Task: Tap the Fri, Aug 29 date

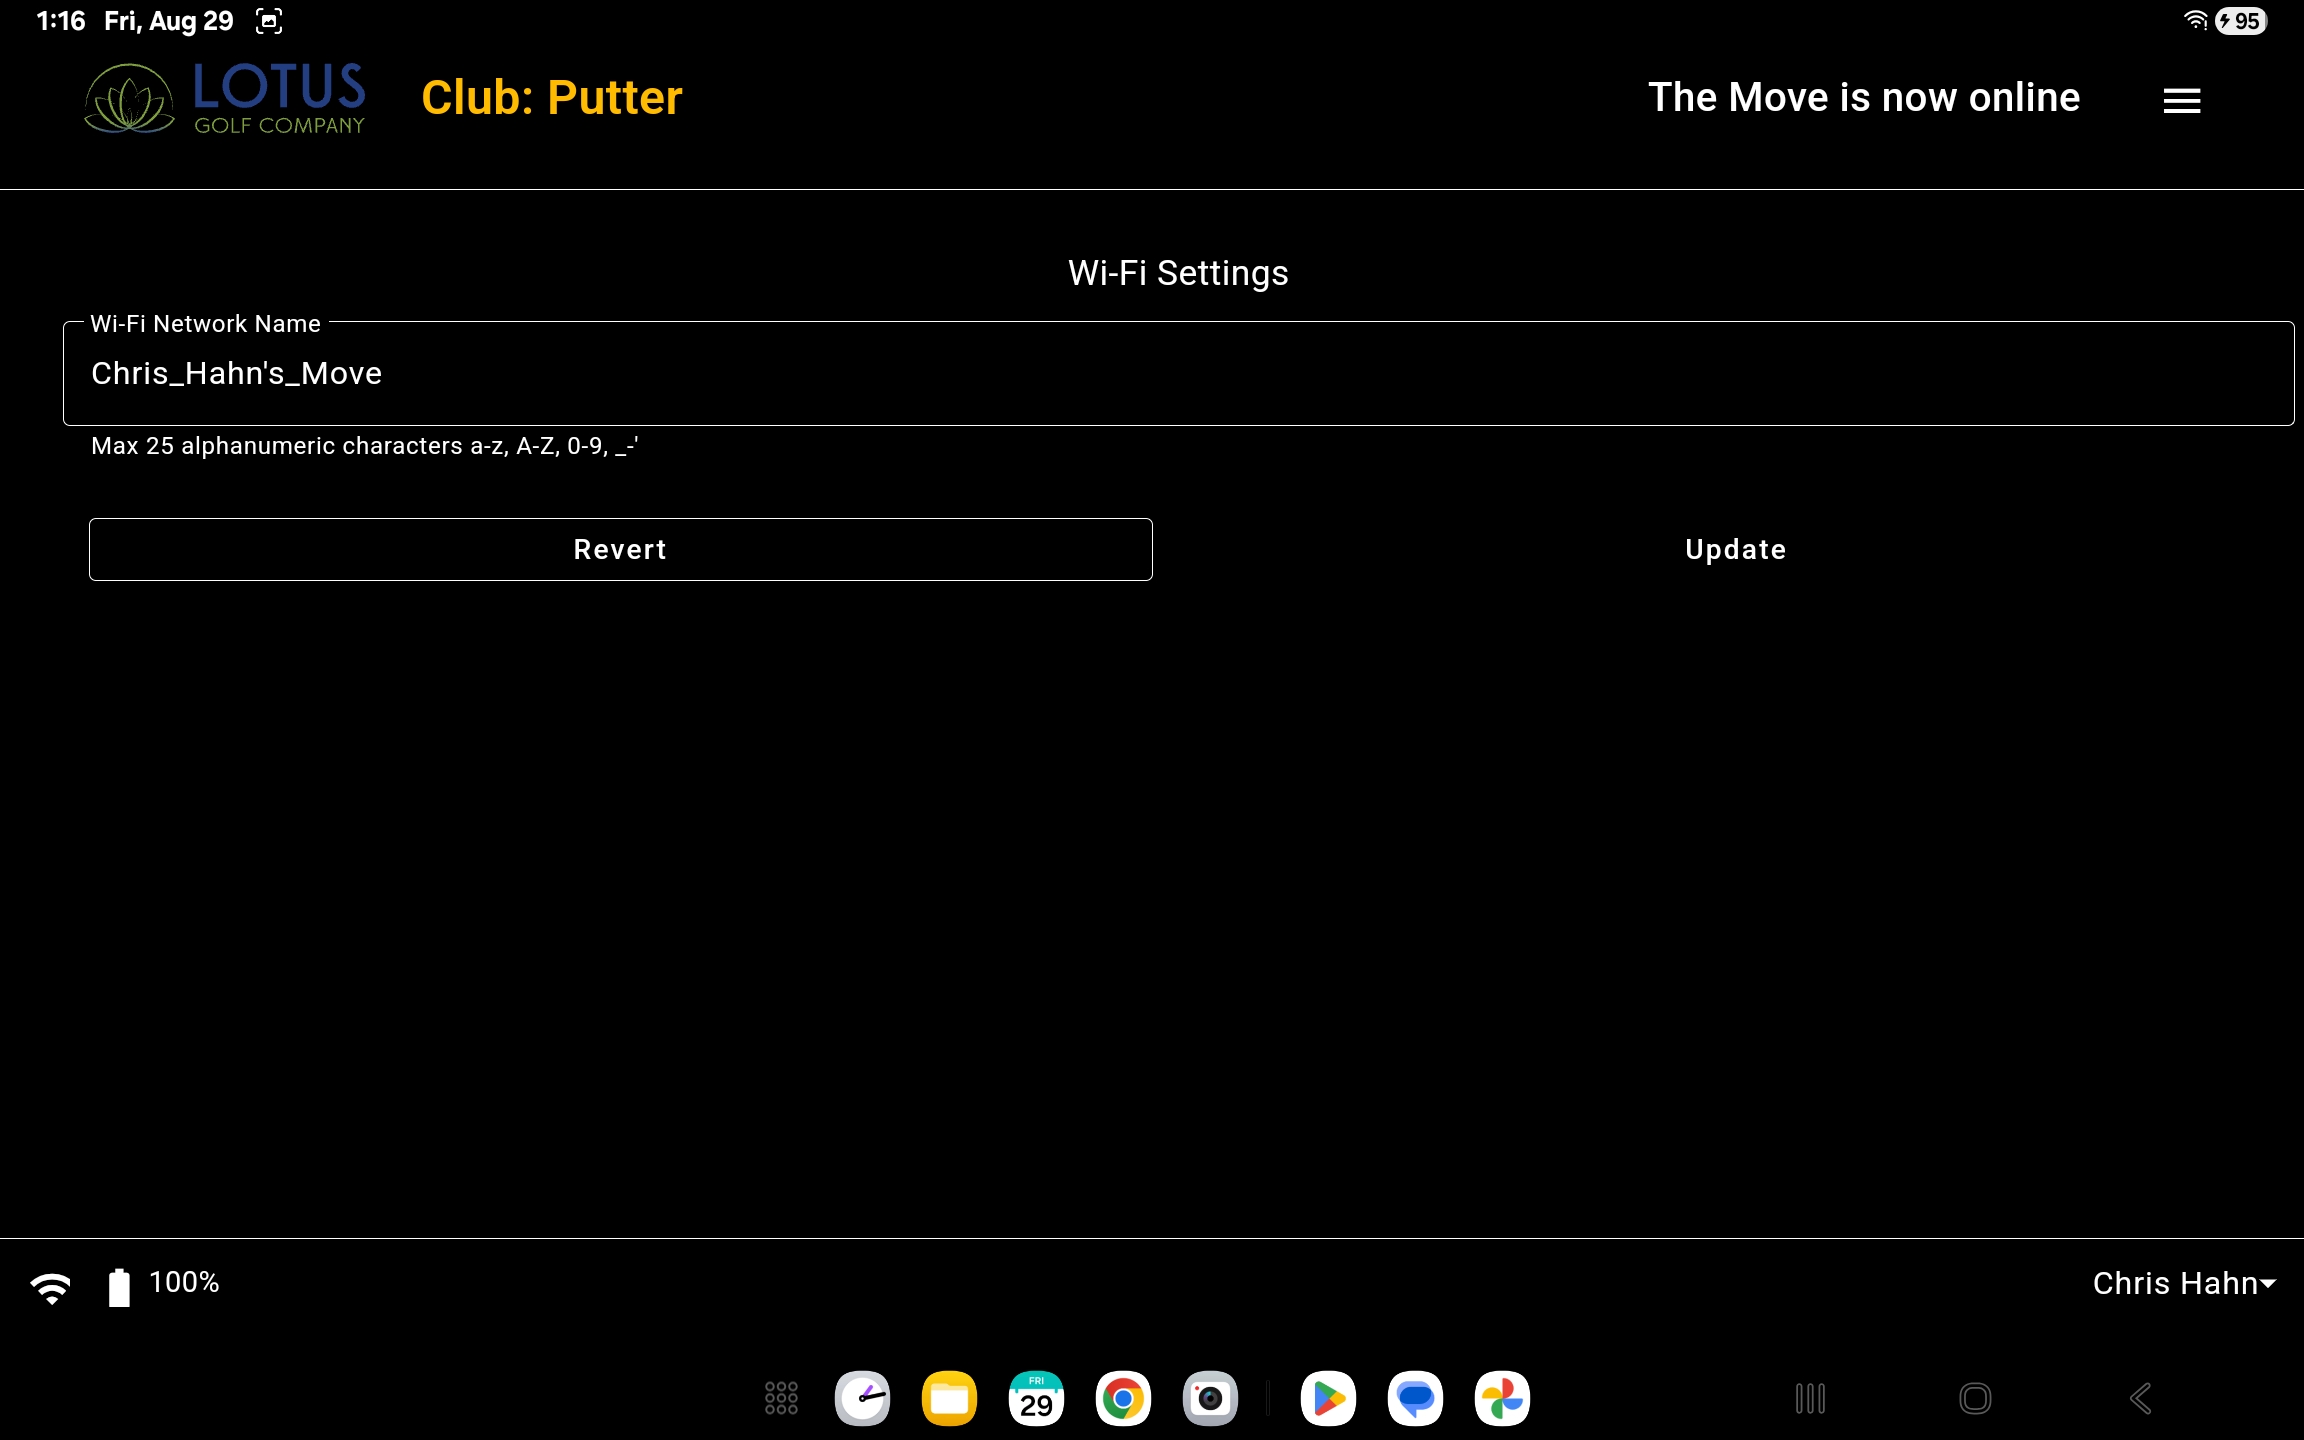Action: [169, 21]
